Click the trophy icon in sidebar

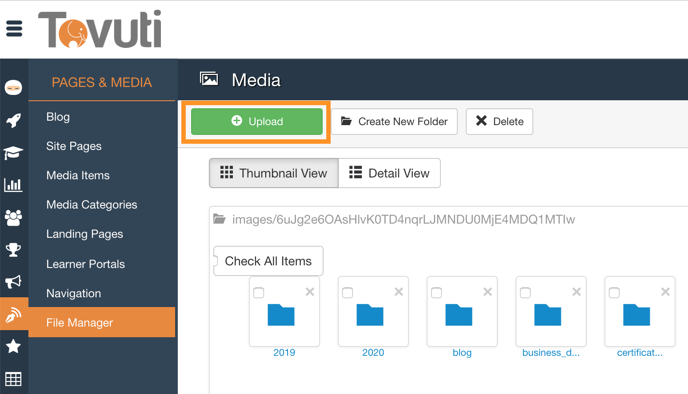point(13,250)
